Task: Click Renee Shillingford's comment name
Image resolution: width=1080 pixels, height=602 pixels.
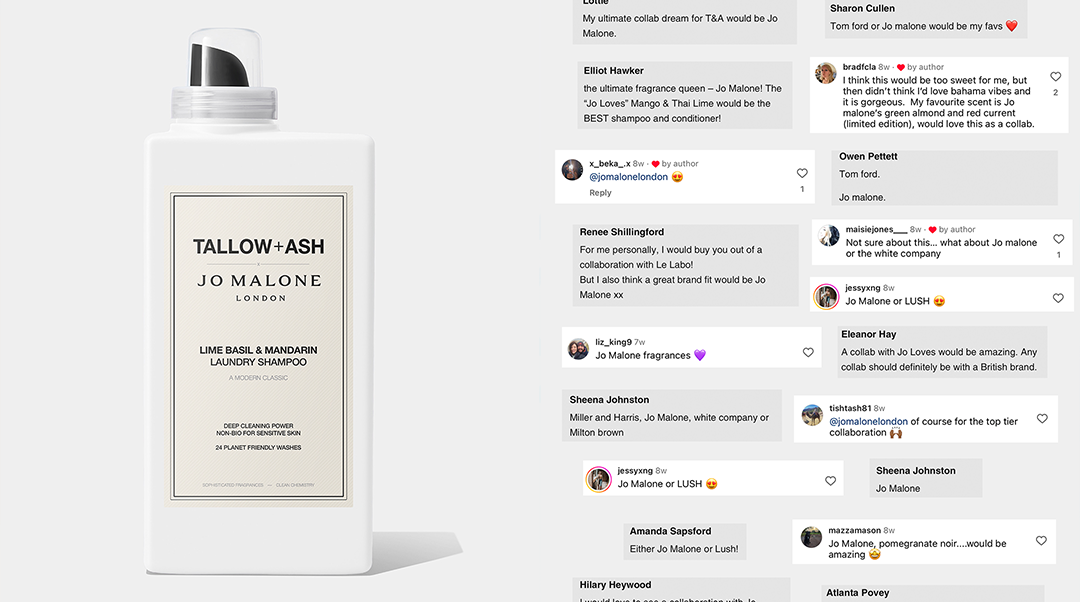Action: point(622,232)
